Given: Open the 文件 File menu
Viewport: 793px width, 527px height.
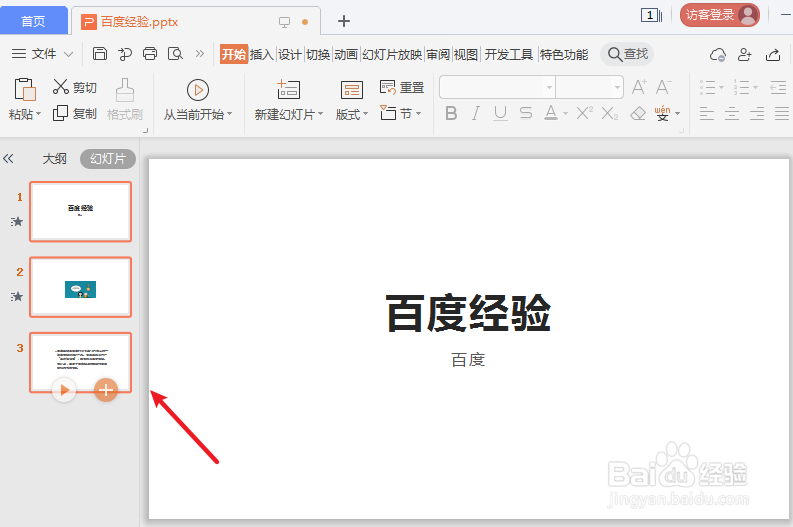Looking at the screenshot, I should pos(42,54).
